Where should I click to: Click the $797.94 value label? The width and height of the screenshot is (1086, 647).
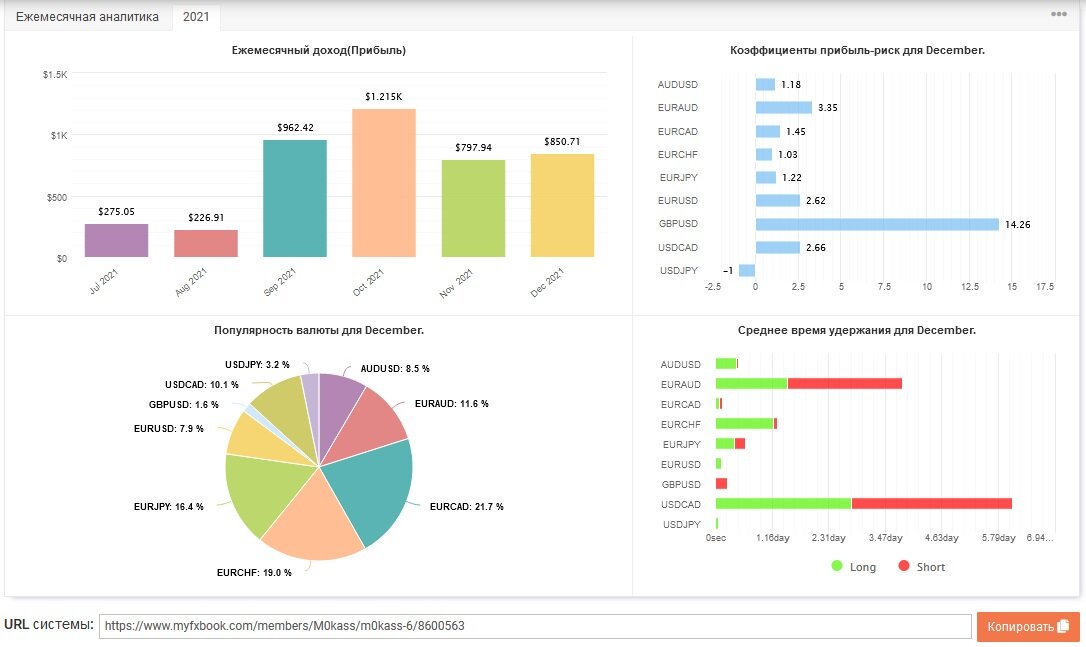click(473, 148)
